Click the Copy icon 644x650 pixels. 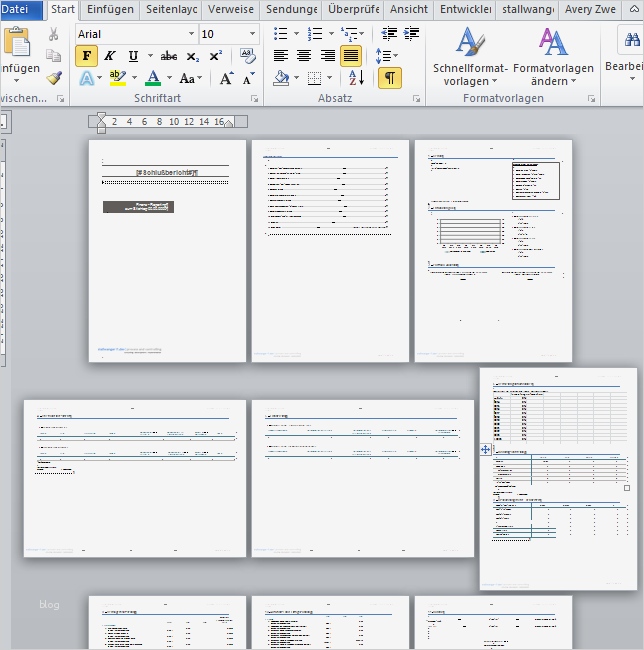(x=53, y=55)
